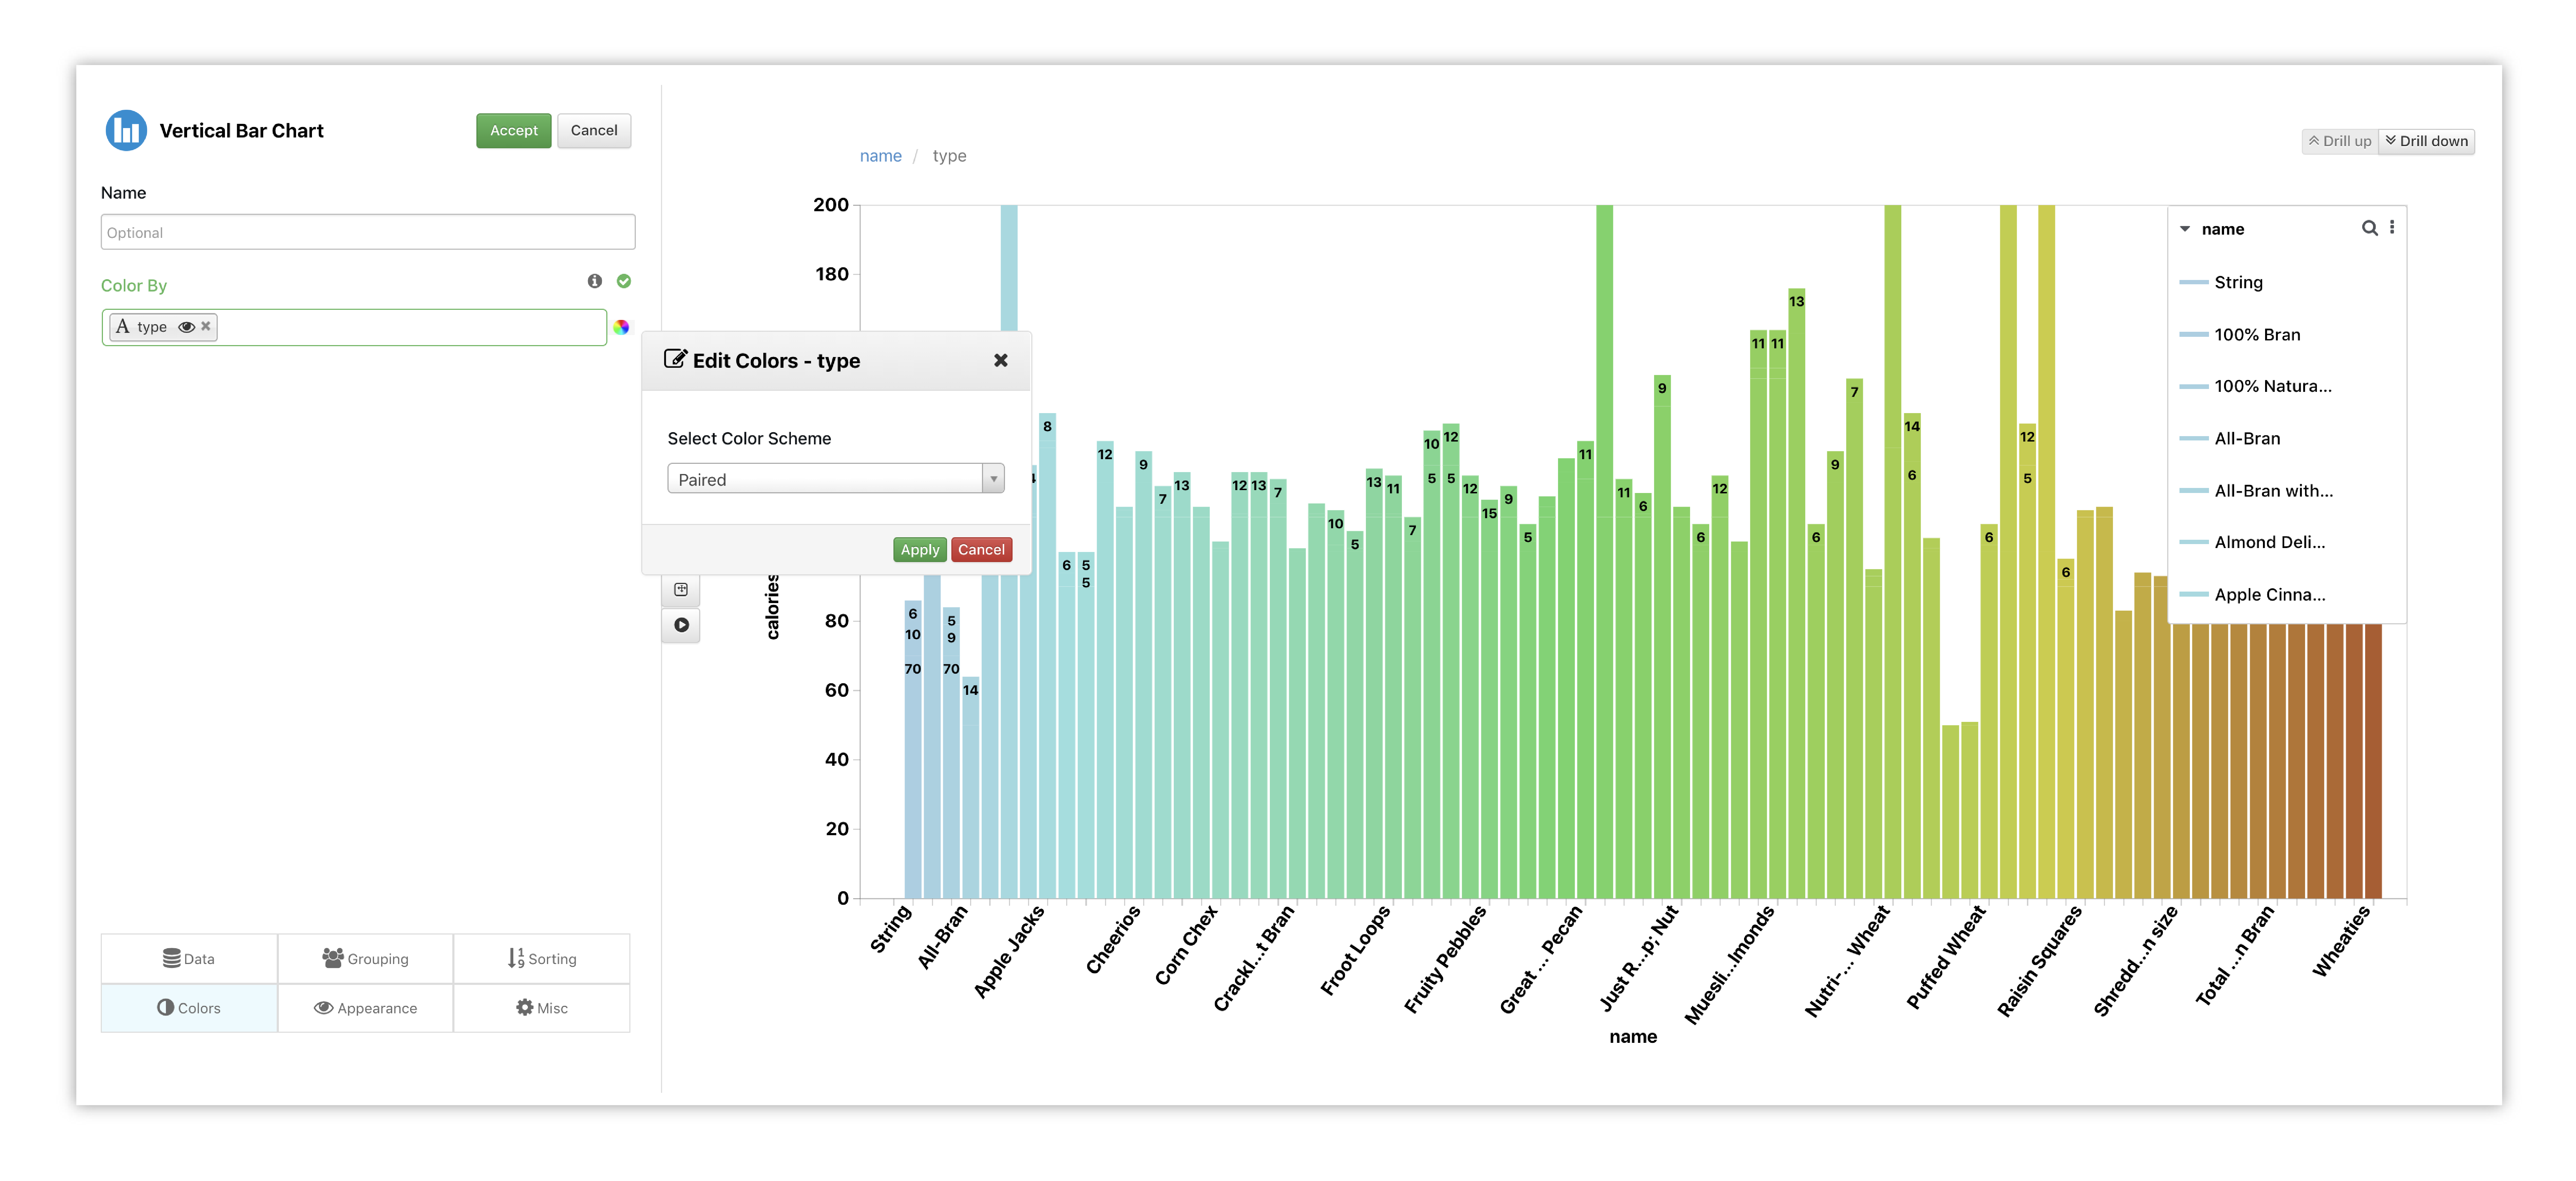Click the green Color By validation check icon

click(624, 281)
